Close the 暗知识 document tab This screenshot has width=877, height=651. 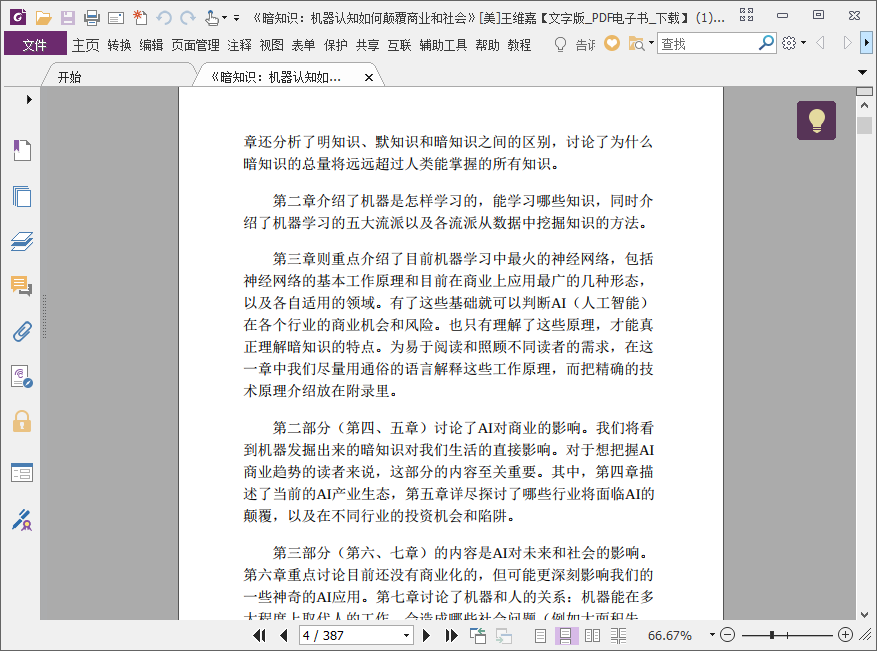(x=369, y=78)
